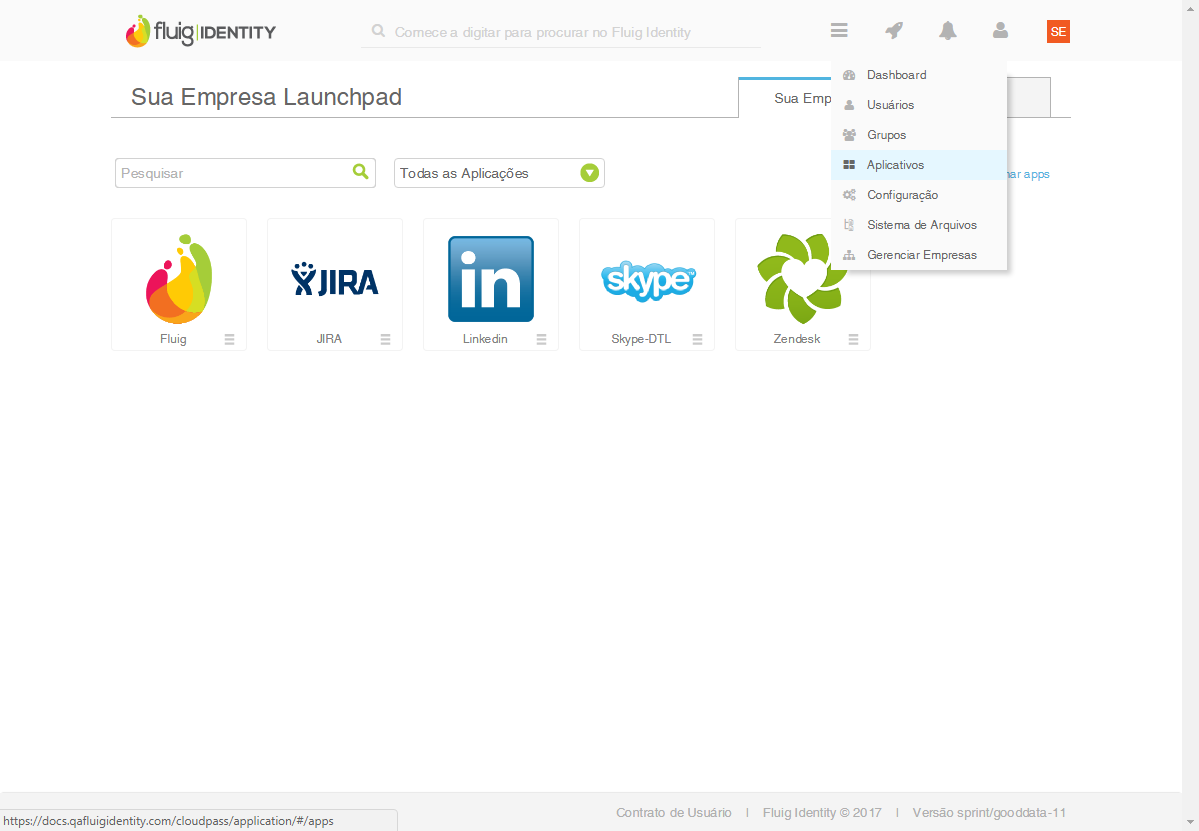Click the green magnifier search icon
Image resolution: width=1199 pixels, height=831 pixels.
point(360,171)
